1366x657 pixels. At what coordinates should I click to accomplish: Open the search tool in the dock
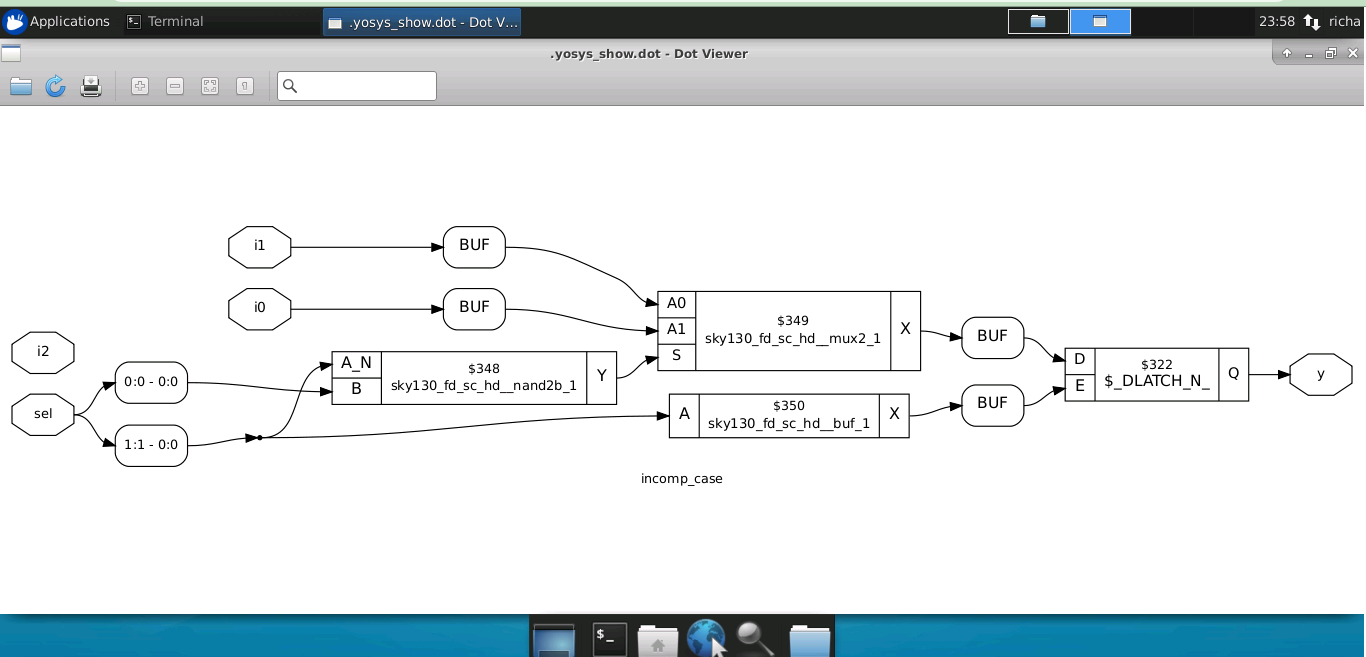(x=755, y=636)
